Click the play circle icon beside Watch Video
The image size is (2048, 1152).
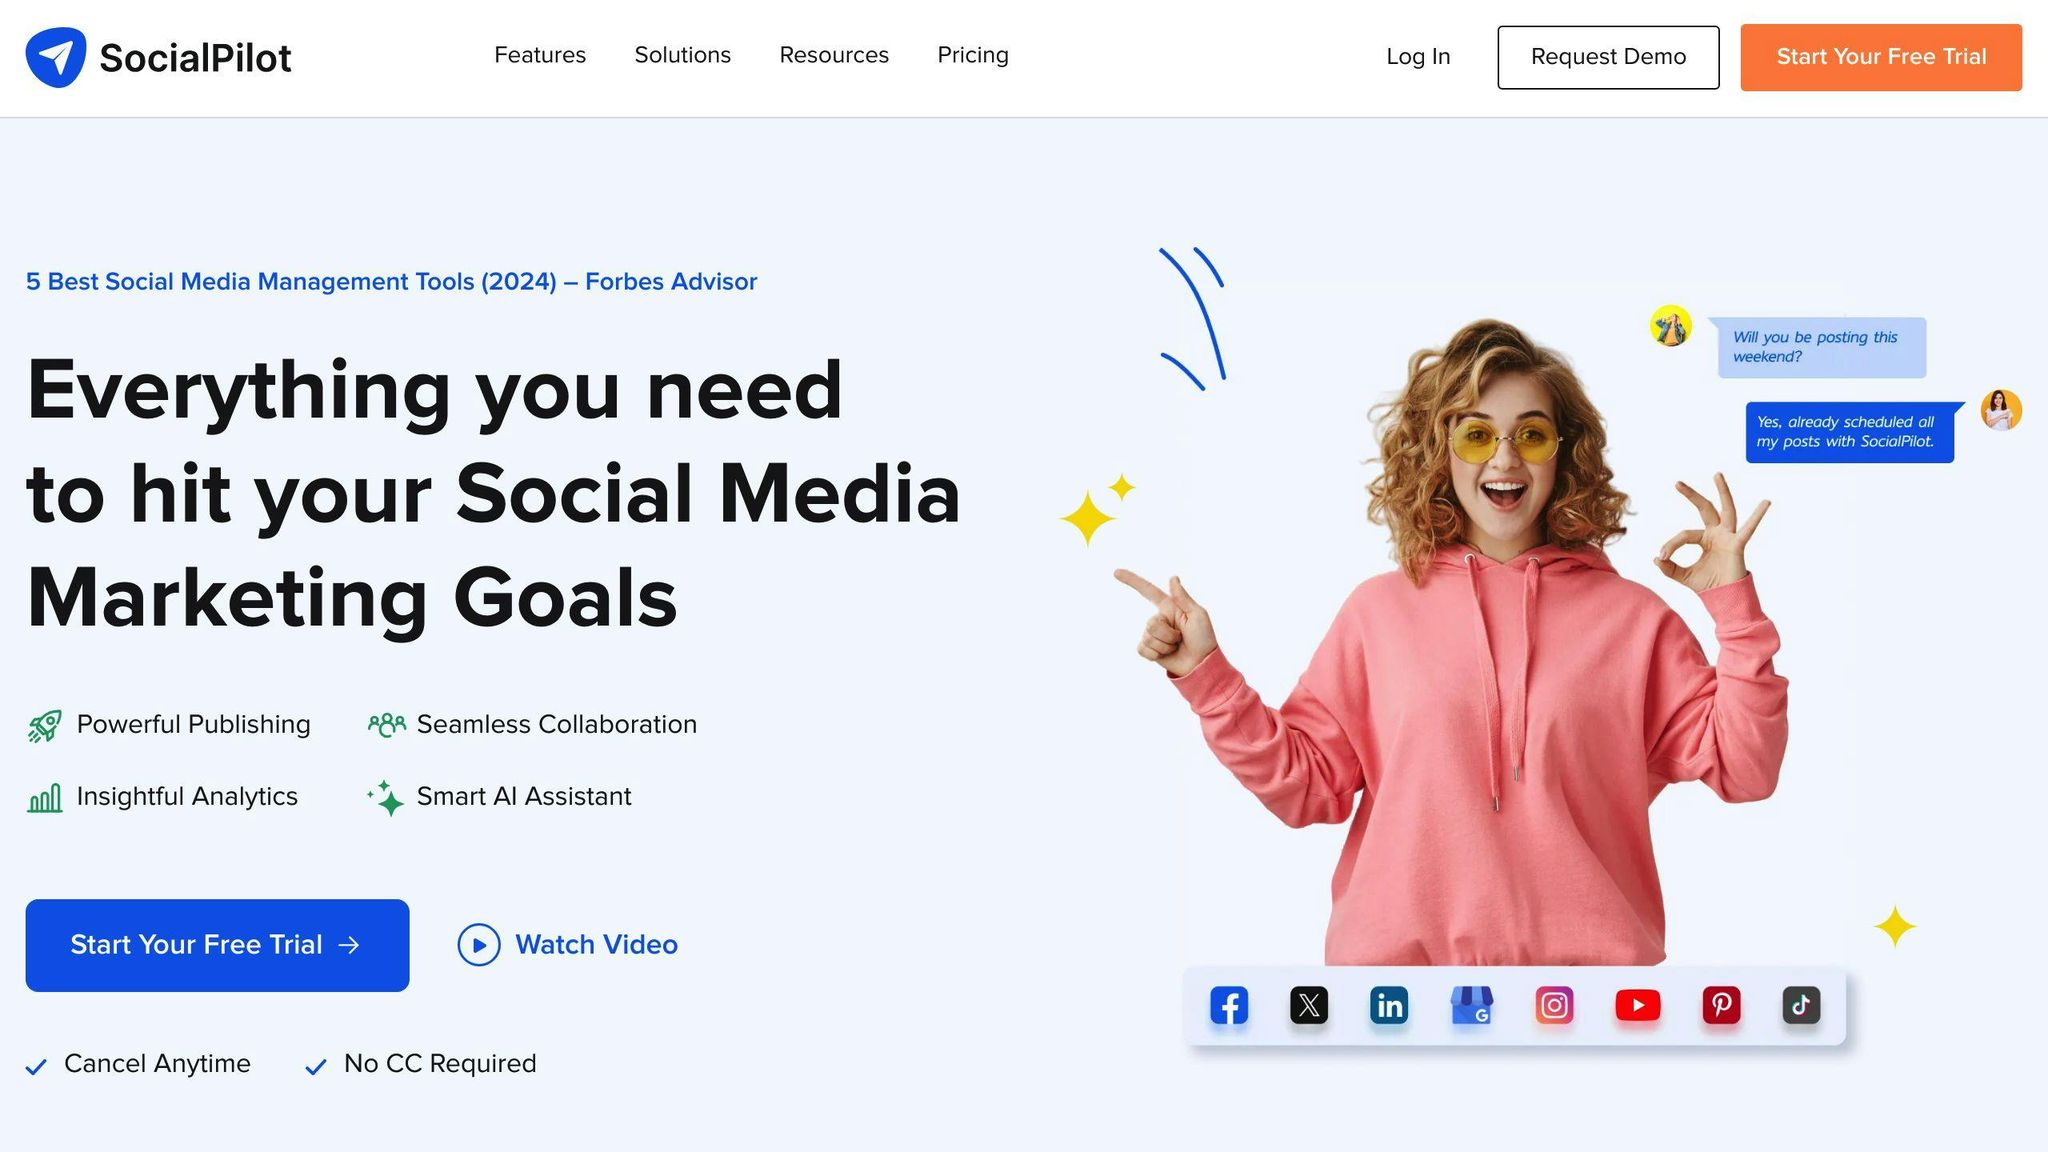pos(479,945)
